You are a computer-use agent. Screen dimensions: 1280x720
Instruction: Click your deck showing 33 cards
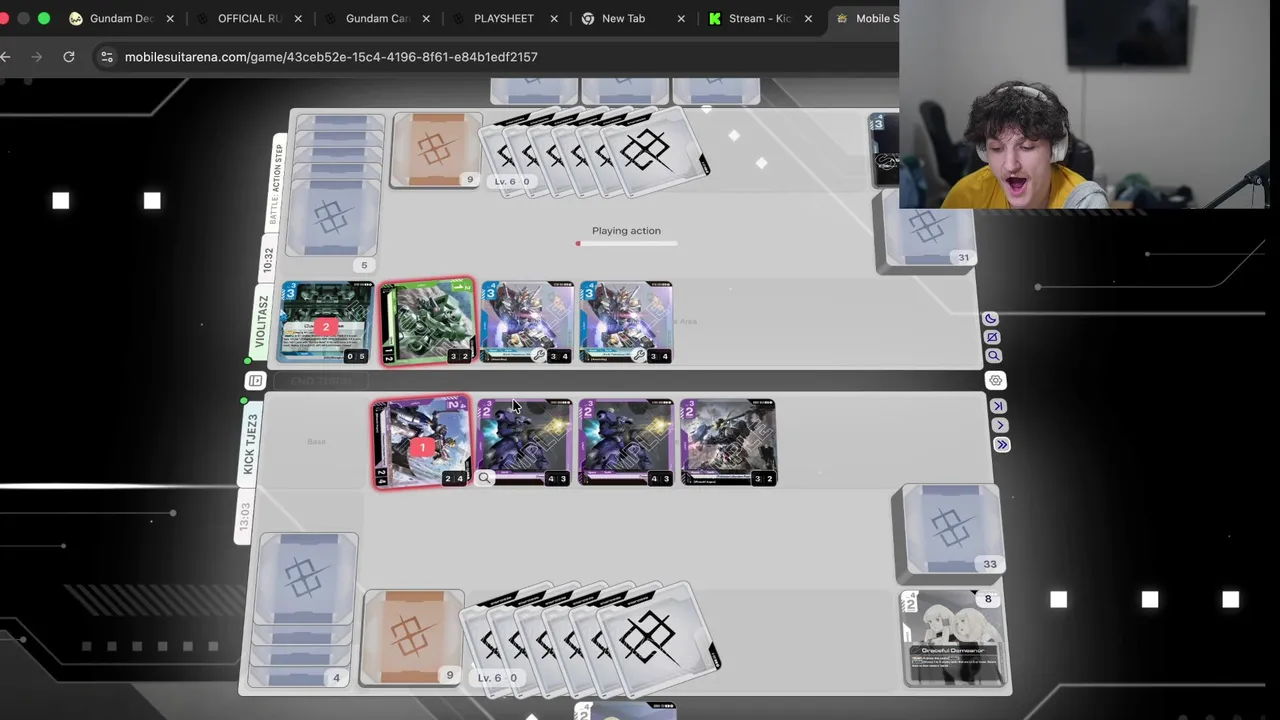click(950, 532)
